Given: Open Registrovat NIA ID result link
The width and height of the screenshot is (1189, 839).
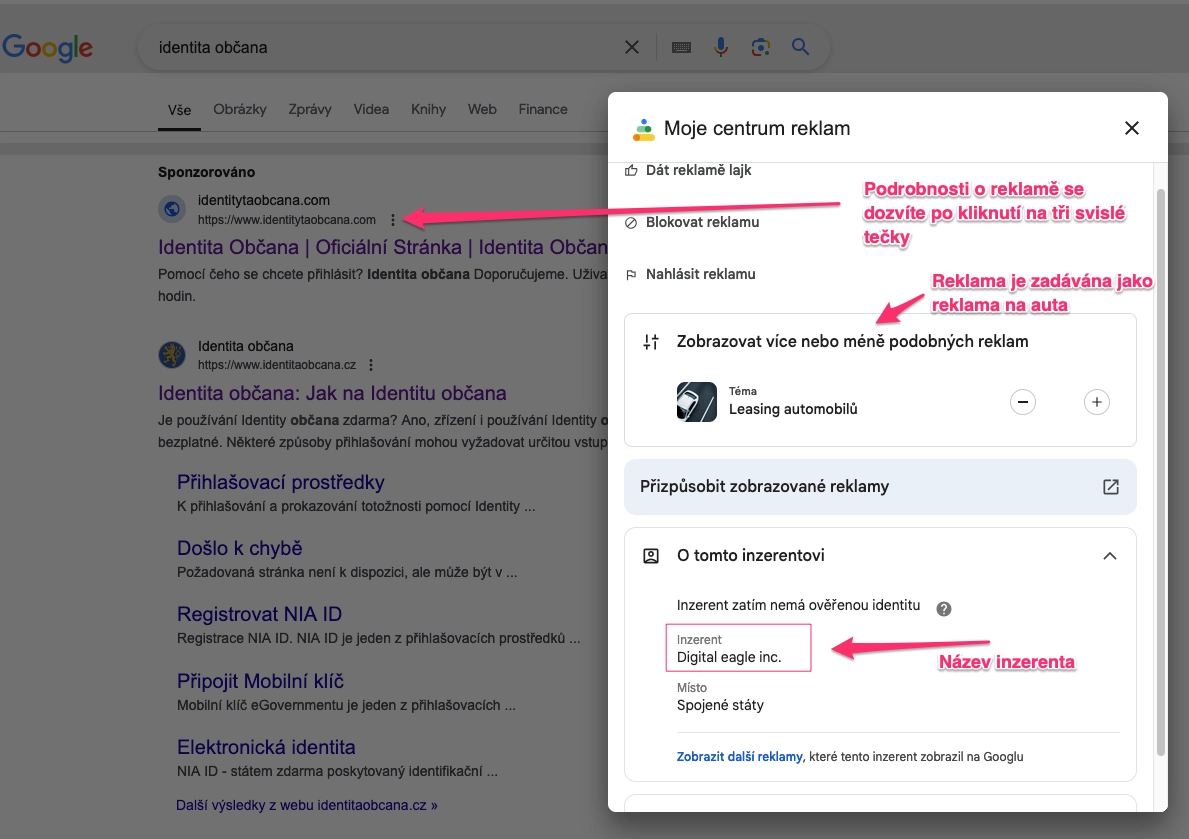Looking at the screenshot, I should pos(259,614).
